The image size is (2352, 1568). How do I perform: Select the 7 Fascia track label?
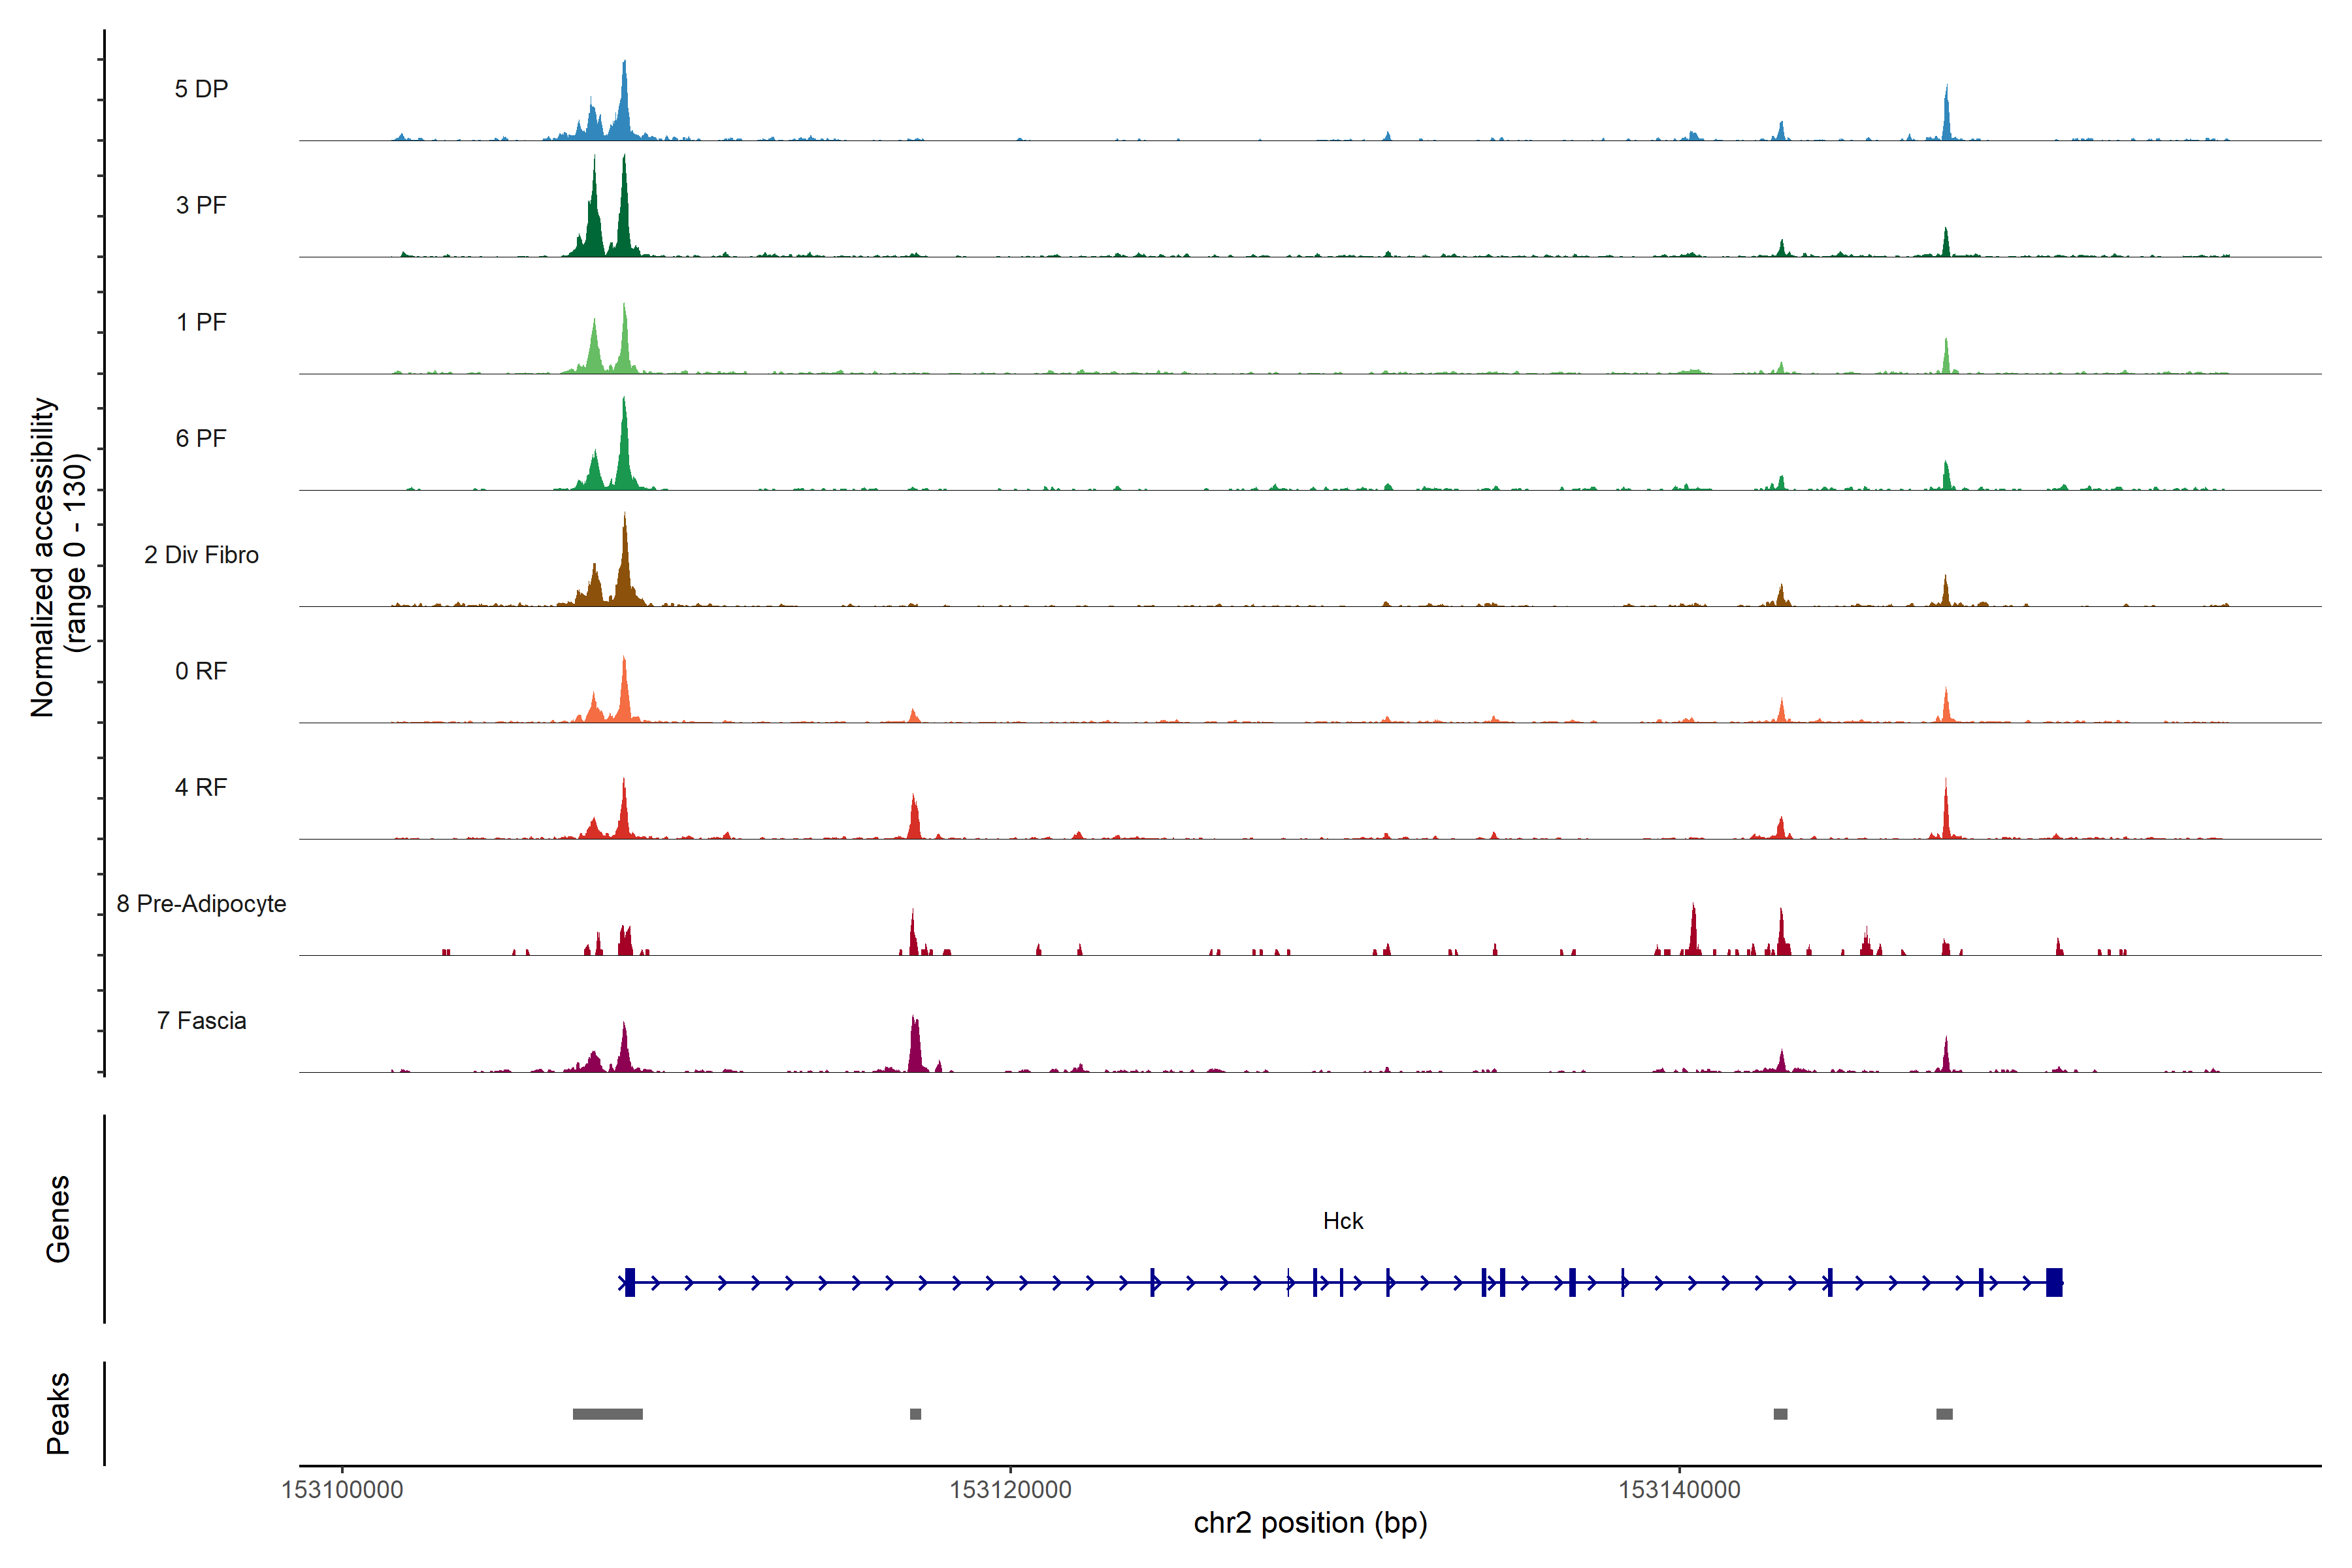point(201,1020)
